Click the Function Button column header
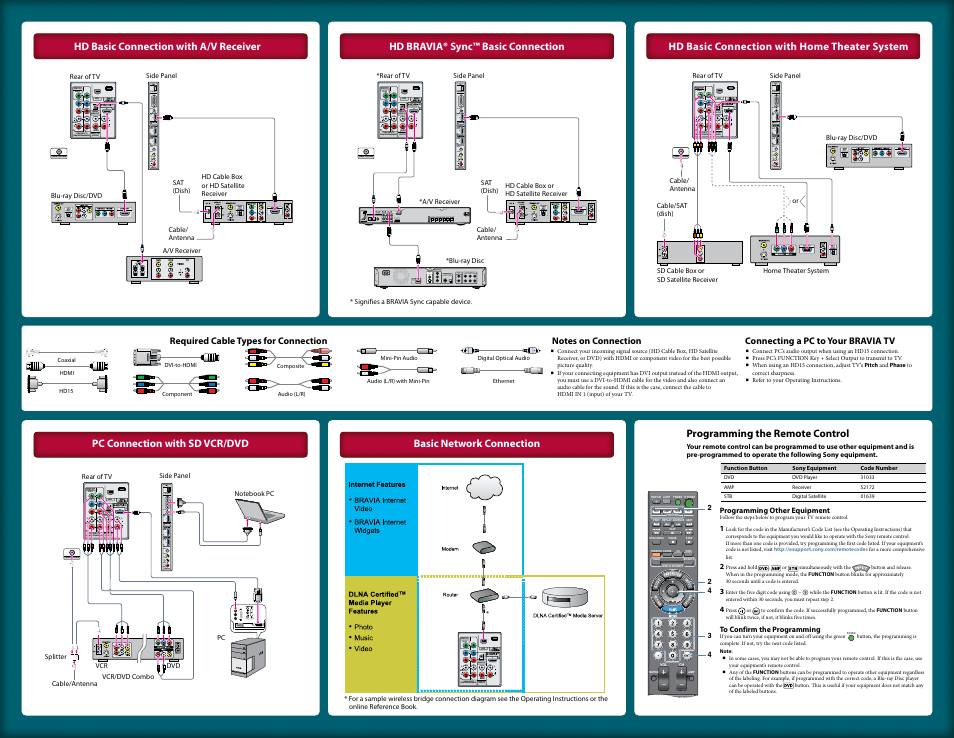This screenshot has height=738, width=954. pos(745,468)
